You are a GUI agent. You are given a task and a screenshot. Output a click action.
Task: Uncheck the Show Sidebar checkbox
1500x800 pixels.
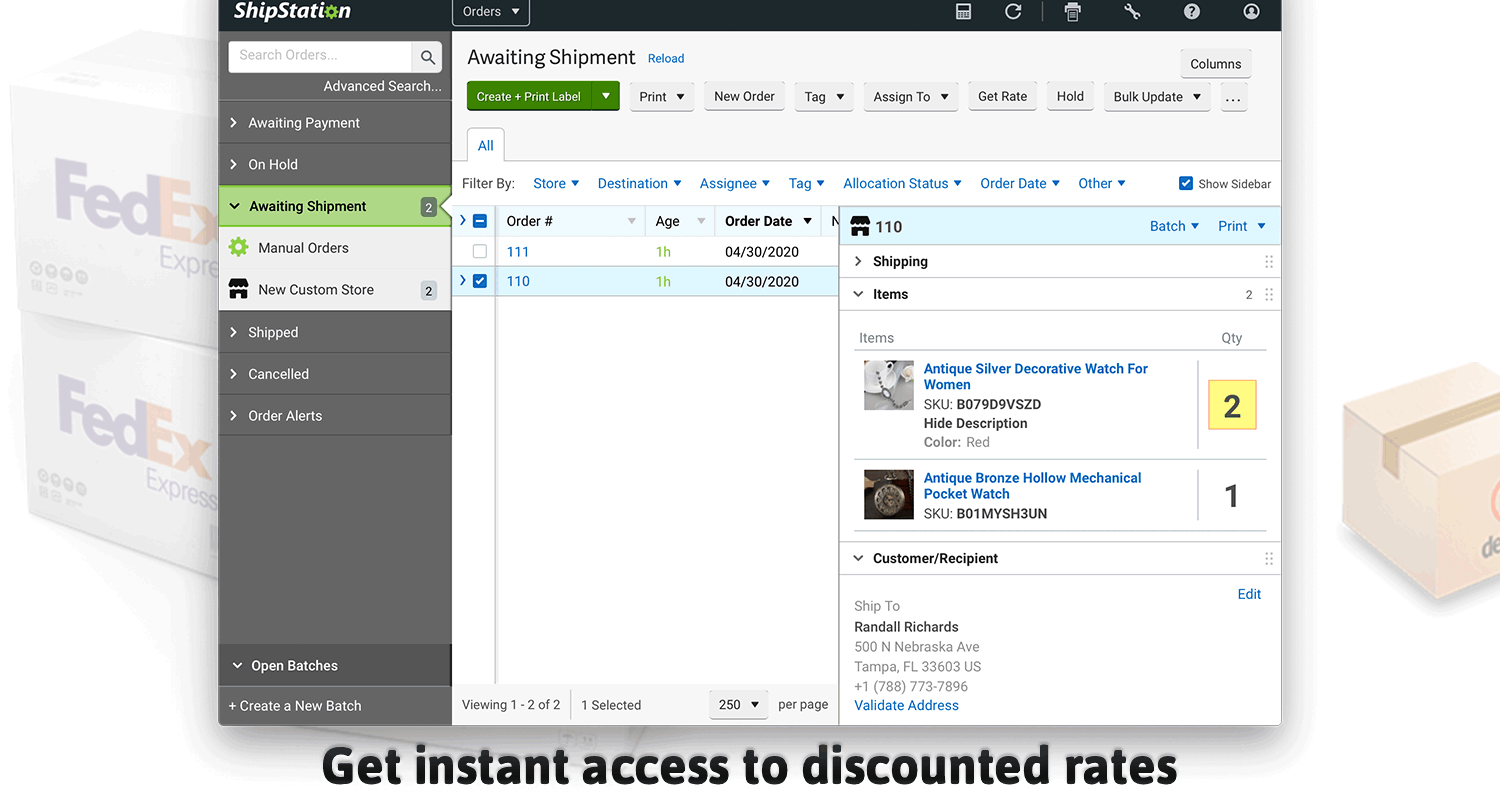[x=1186, y=183]
